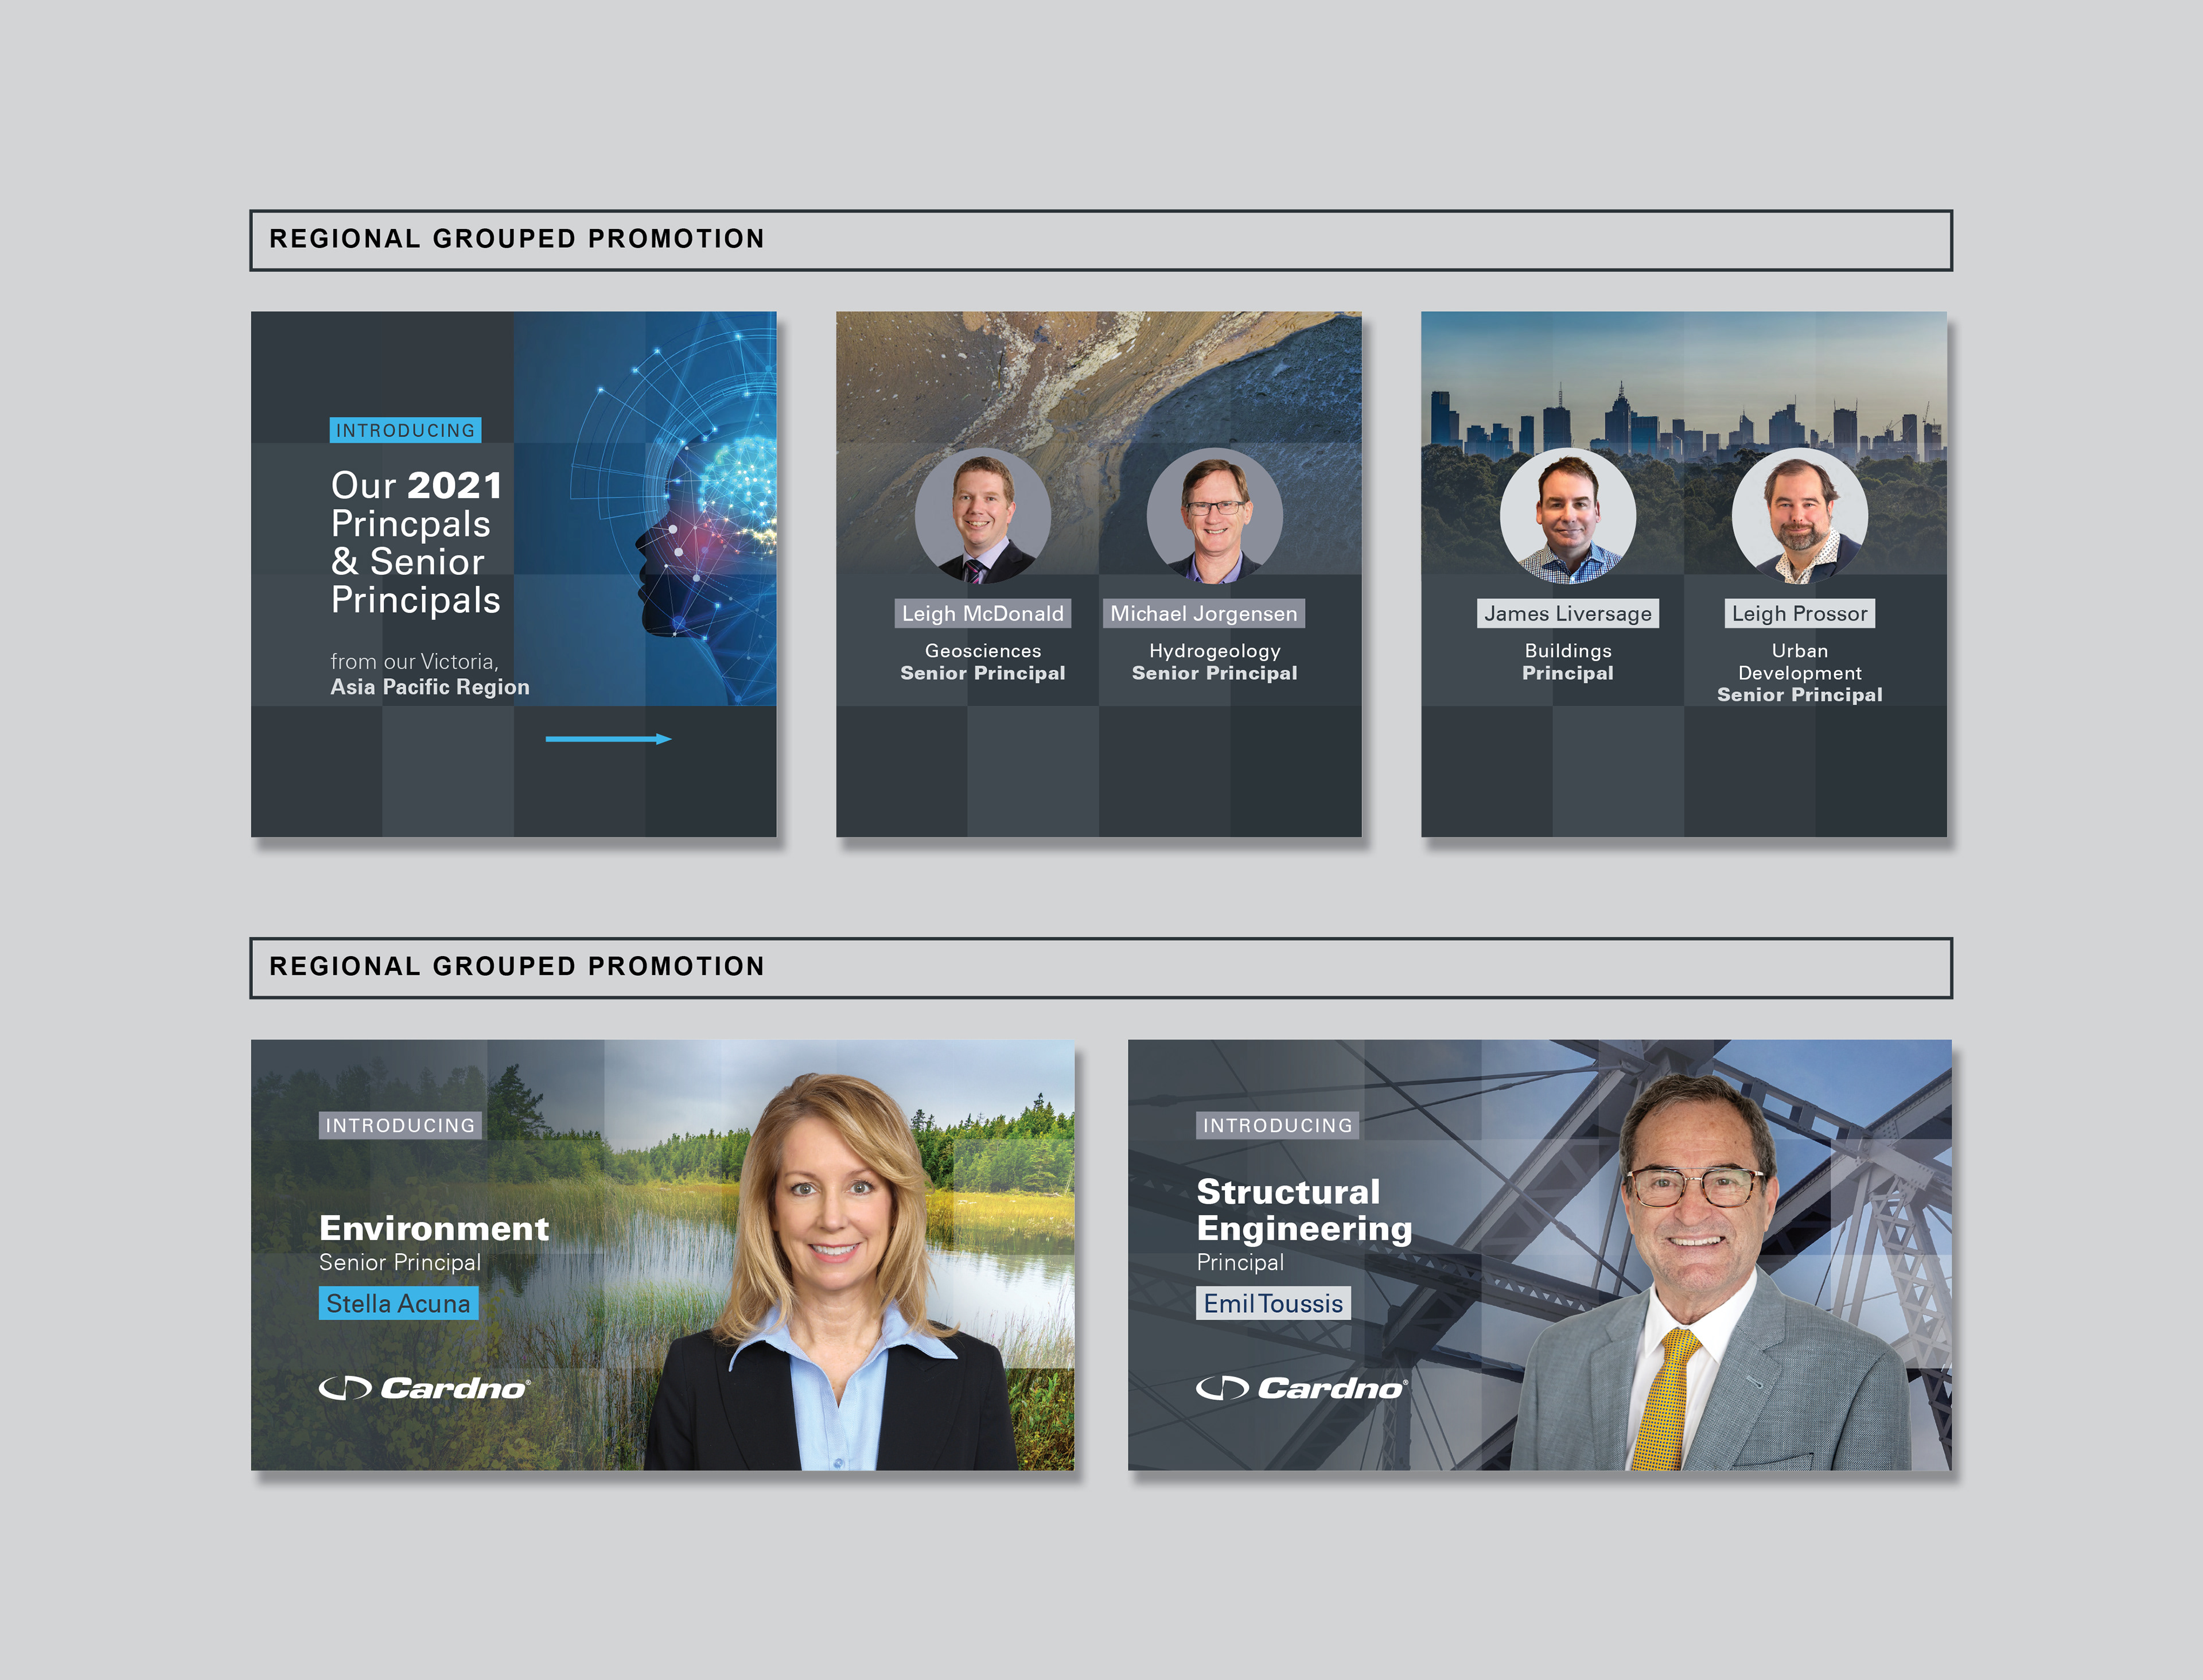This screenshot has width=2203, height=1680.
Task: Click the 'from our Victoria,' text
Action: (414, 662)
